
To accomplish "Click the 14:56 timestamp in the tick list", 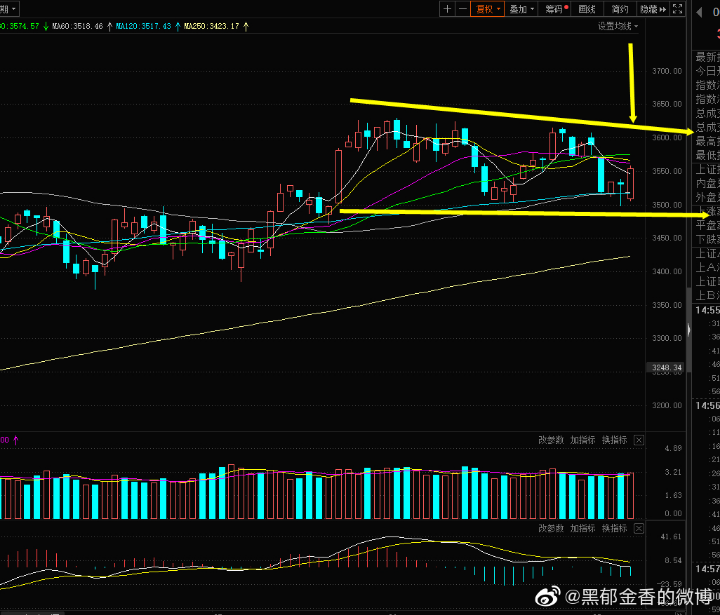I will [707, 406].
